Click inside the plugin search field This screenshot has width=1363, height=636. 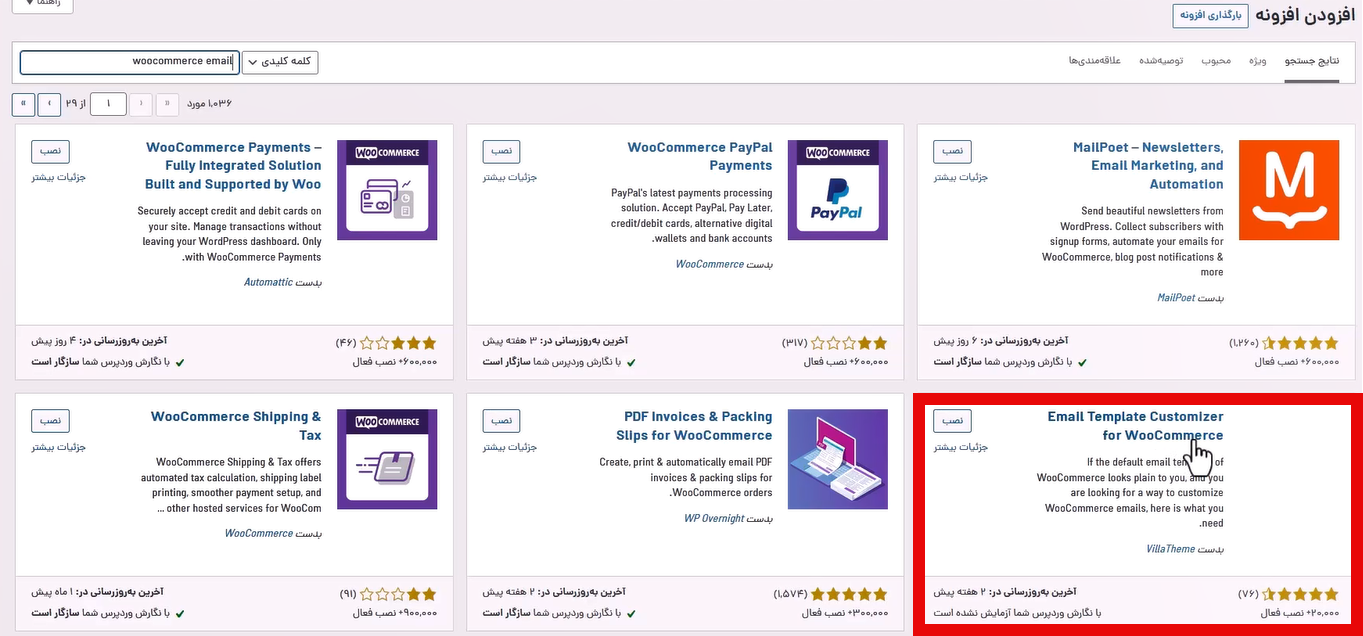pyautogui.click(x=128, y=61)
